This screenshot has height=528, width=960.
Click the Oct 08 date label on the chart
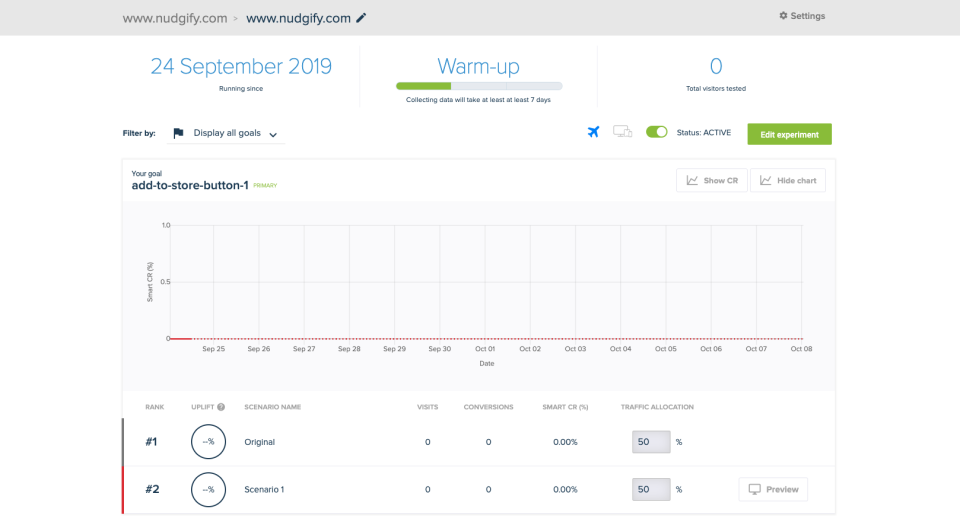pos(801,349)
